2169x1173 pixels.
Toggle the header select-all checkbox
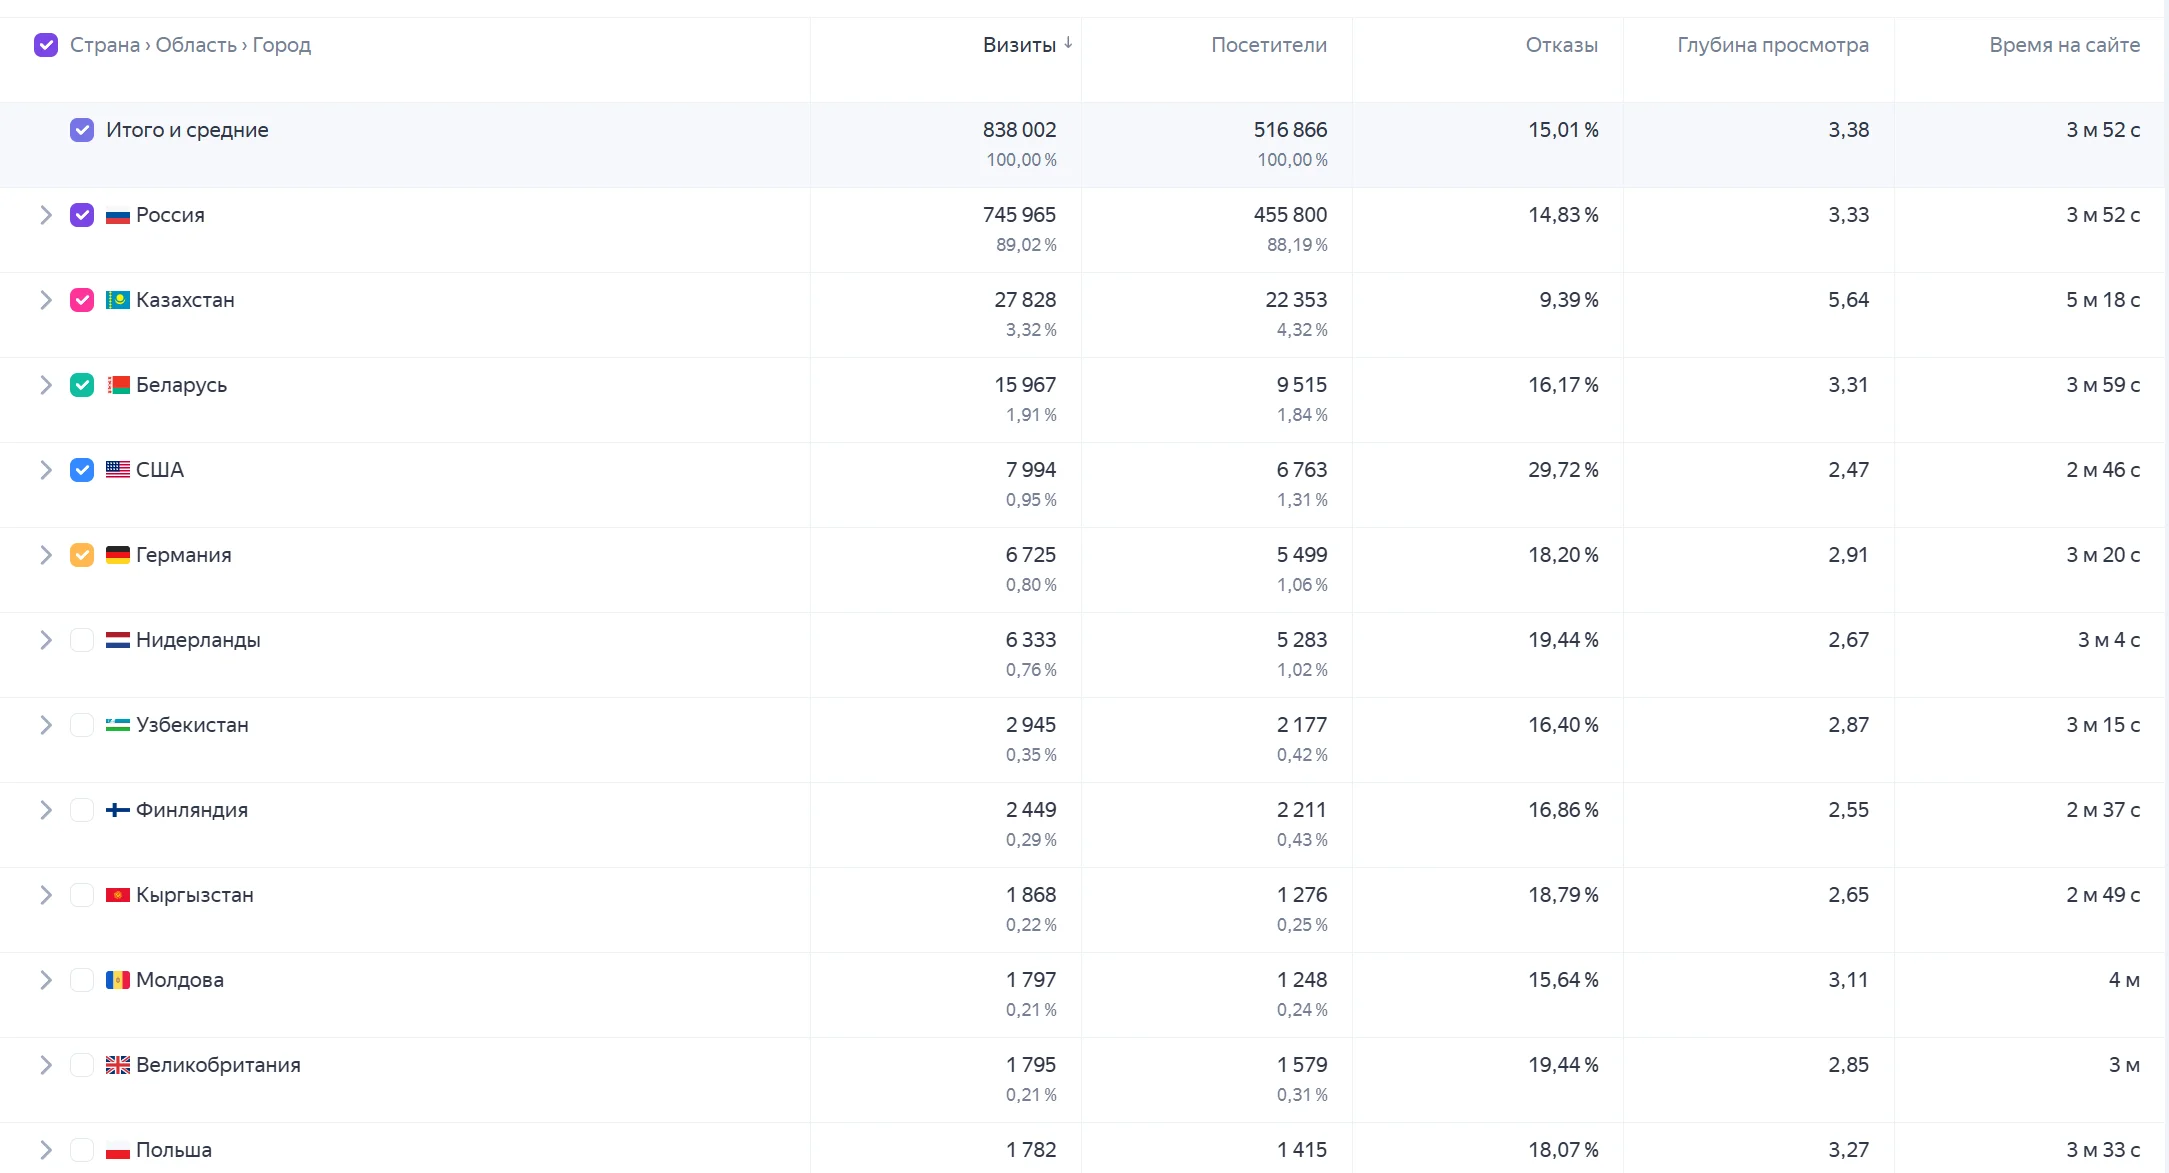[46, 45]
